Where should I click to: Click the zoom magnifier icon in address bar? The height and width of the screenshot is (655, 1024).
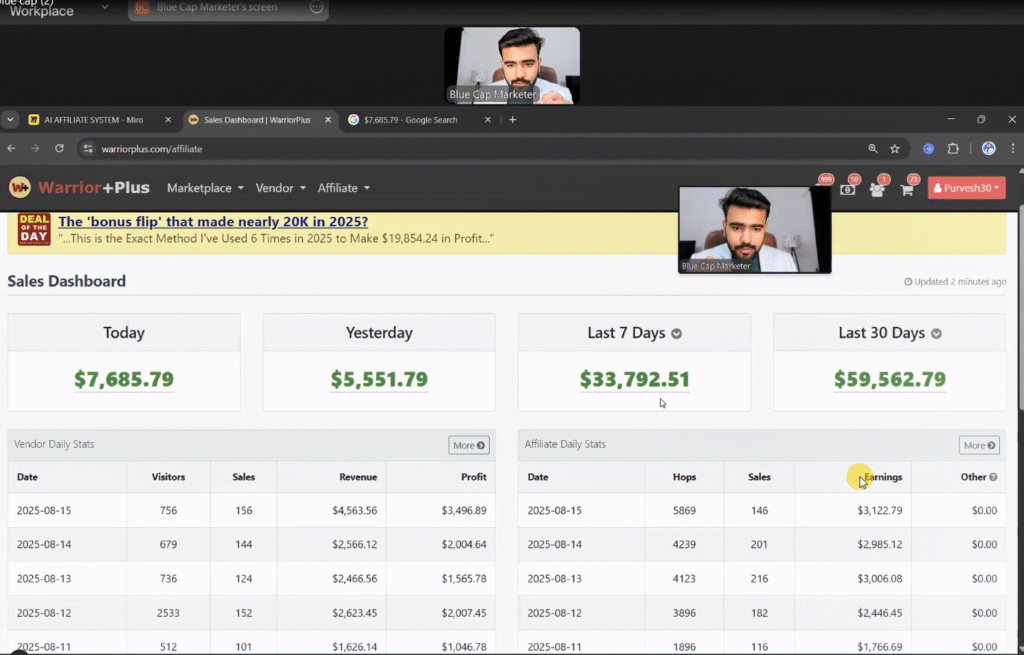[873, 148]
